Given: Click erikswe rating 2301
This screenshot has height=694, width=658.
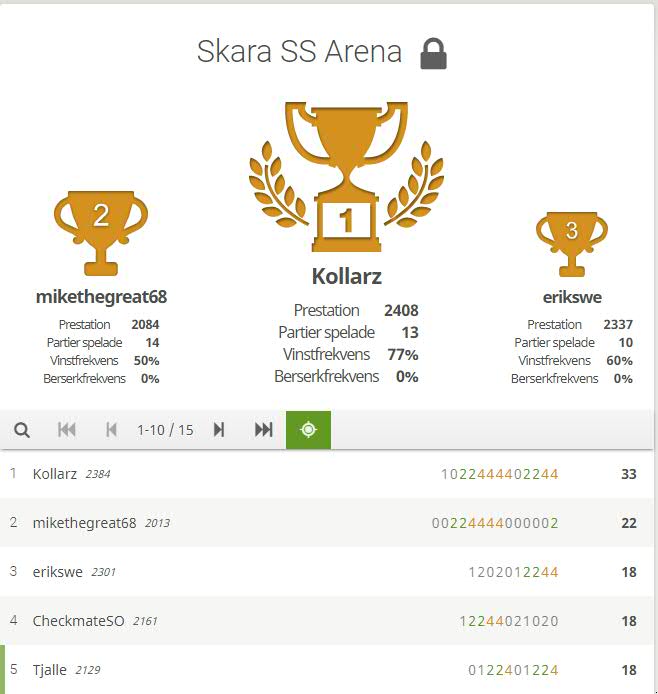Looking at the screenshot, I should click(x=104, y=572).
